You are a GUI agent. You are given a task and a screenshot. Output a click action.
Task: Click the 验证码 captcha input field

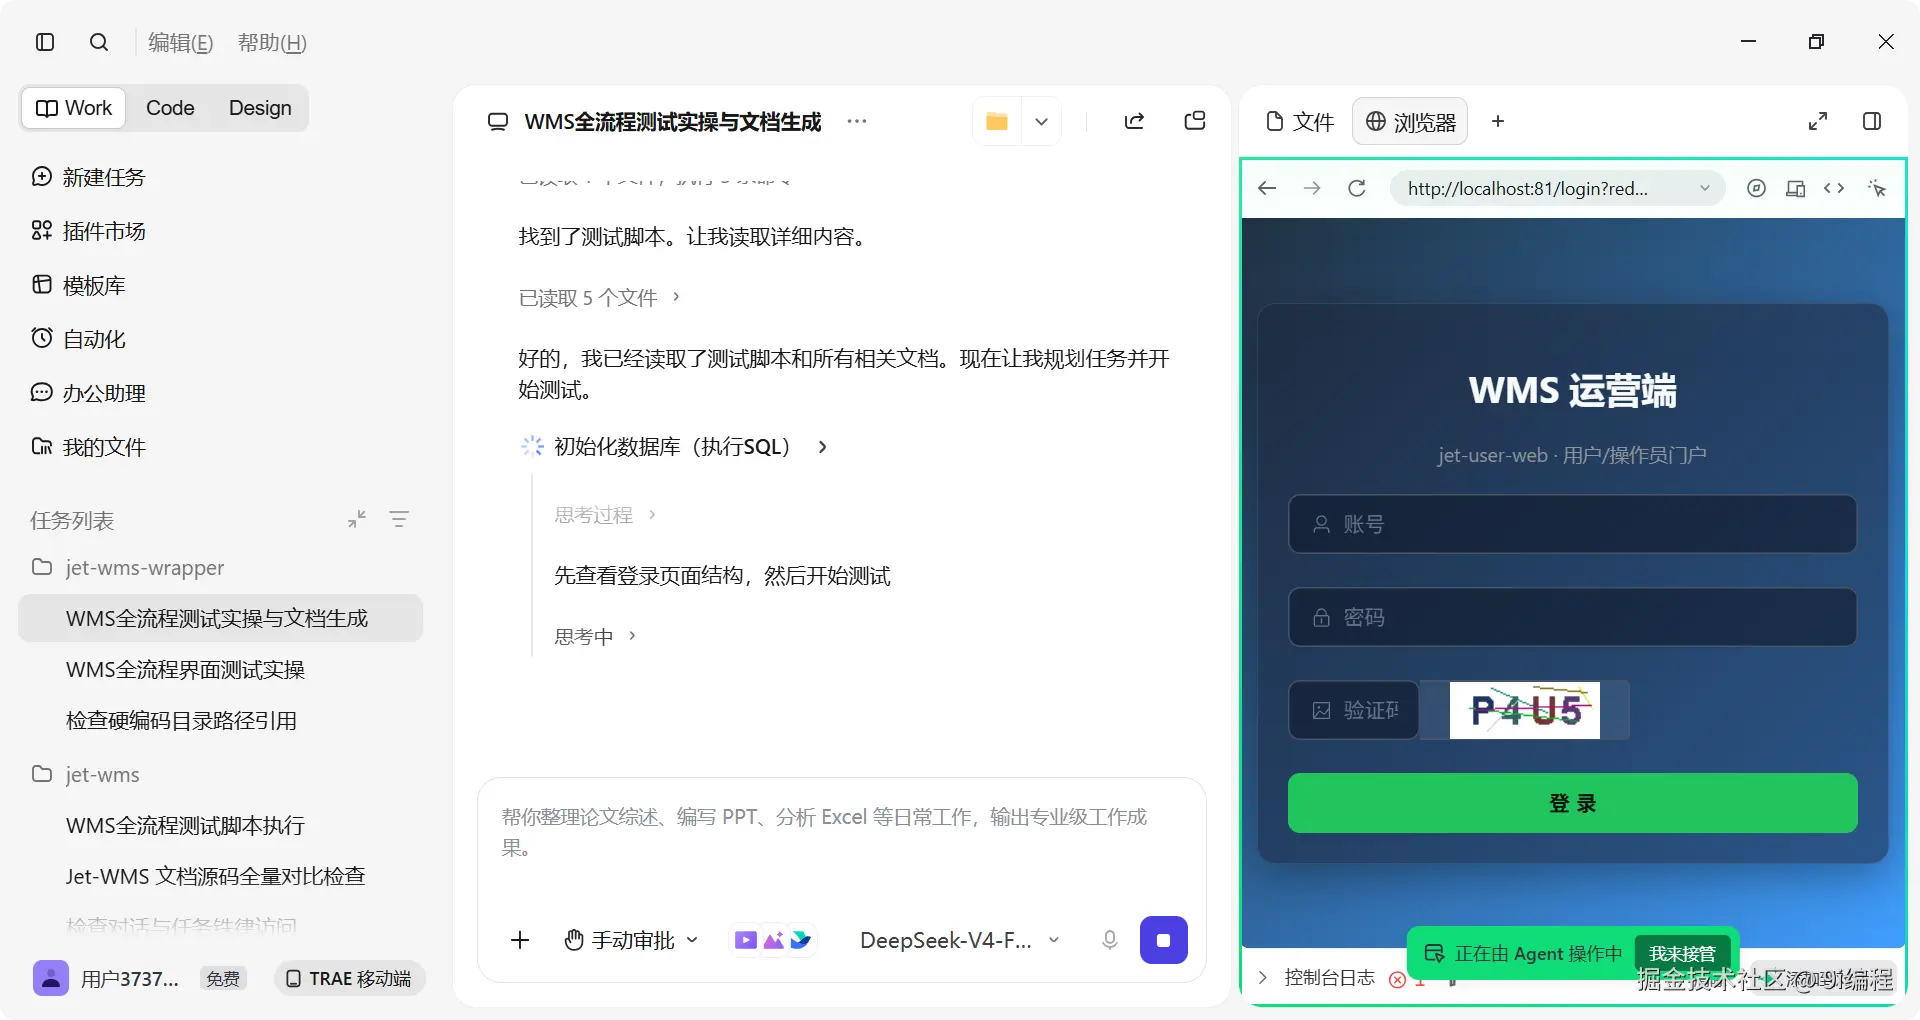1353,710
